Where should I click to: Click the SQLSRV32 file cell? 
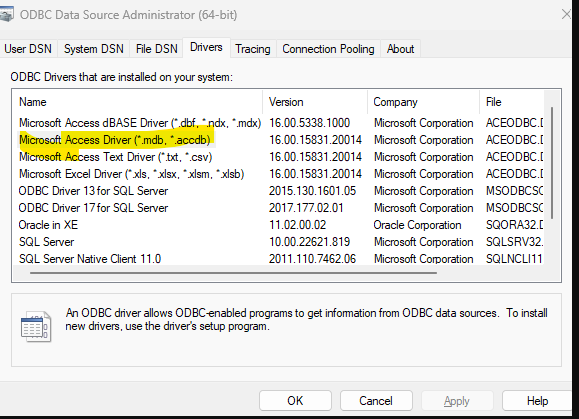514,242
